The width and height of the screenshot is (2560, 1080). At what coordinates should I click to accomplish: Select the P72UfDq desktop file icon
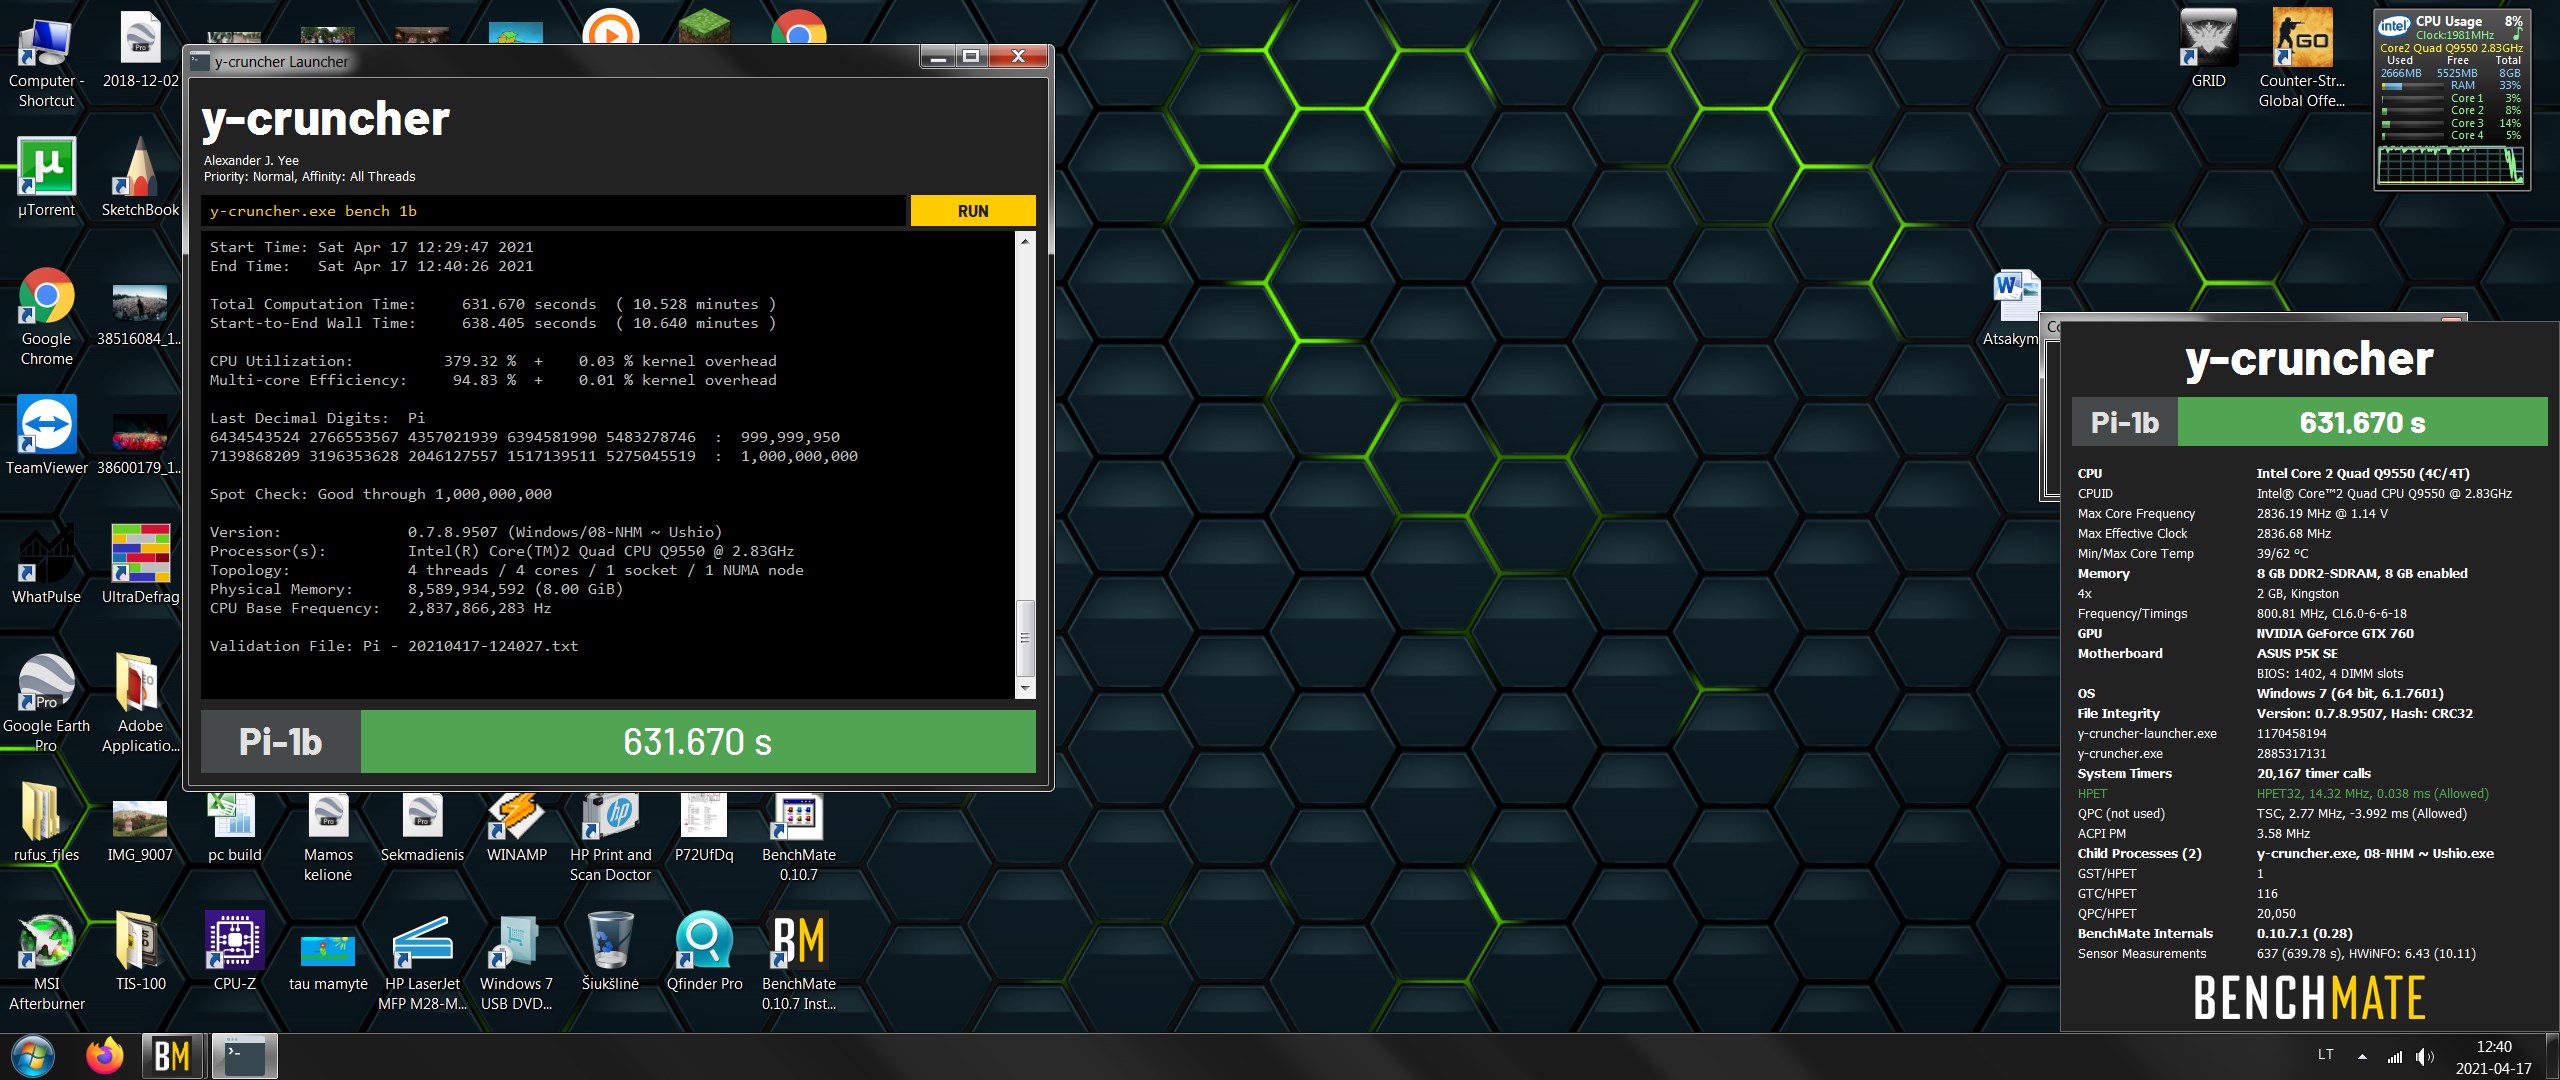pos(704,826)
